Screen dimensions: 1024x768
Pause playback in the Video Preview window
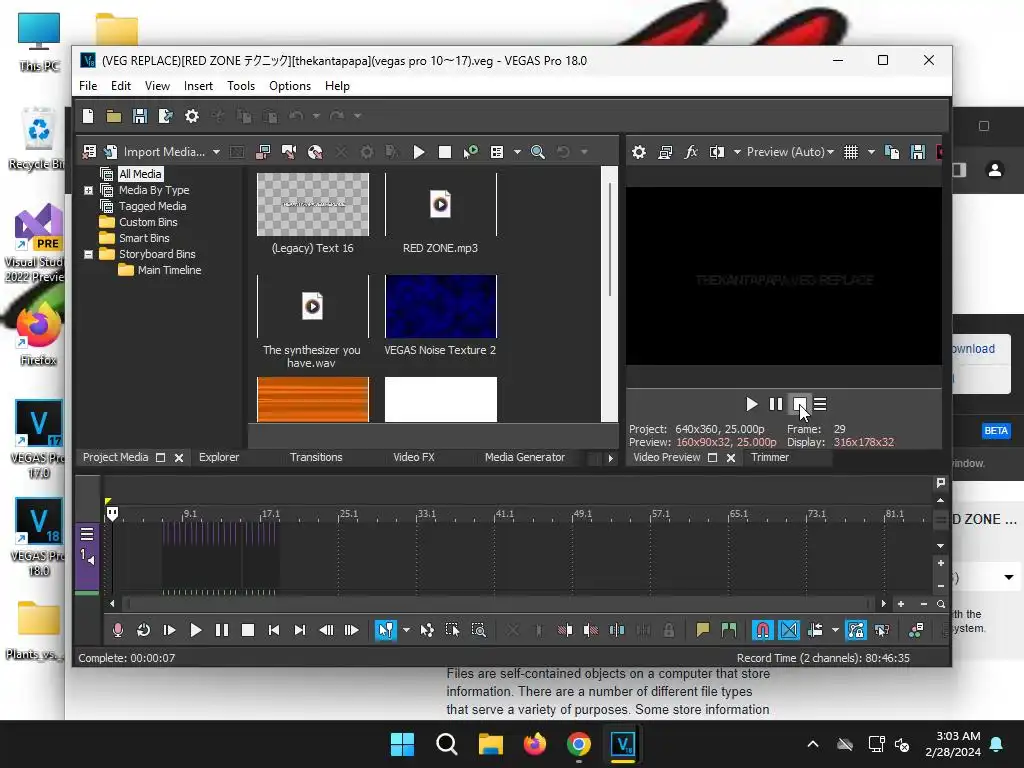click(775, 404)
